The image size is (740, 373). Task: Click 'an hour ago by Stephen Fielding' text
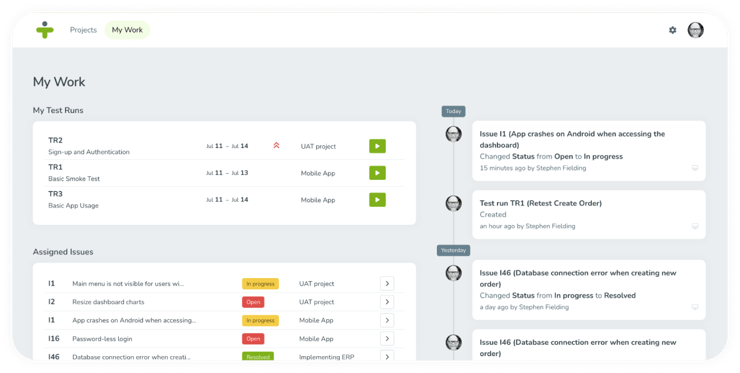[527, 226]
